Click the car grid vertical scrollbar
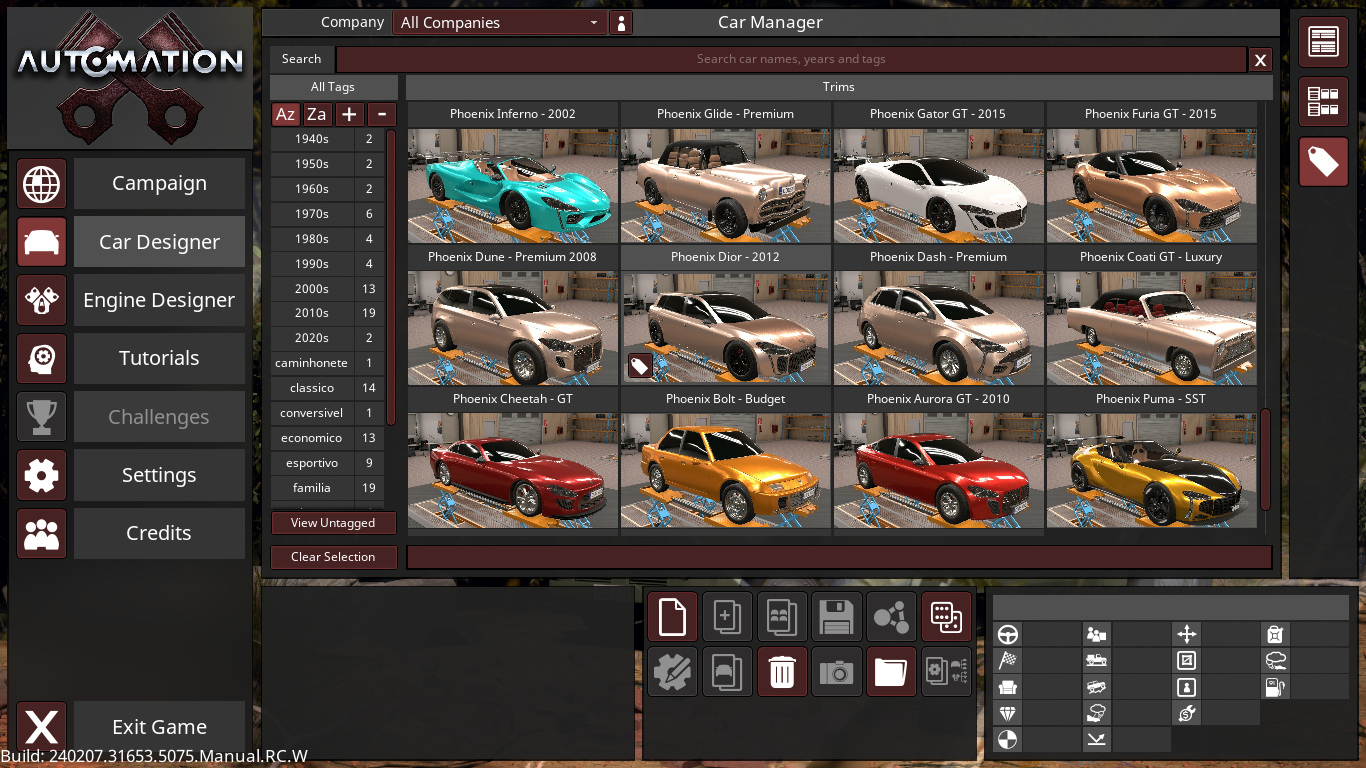Image resolution: width=1366 pixels, height=768 pixels. [x=1265, y=459]
